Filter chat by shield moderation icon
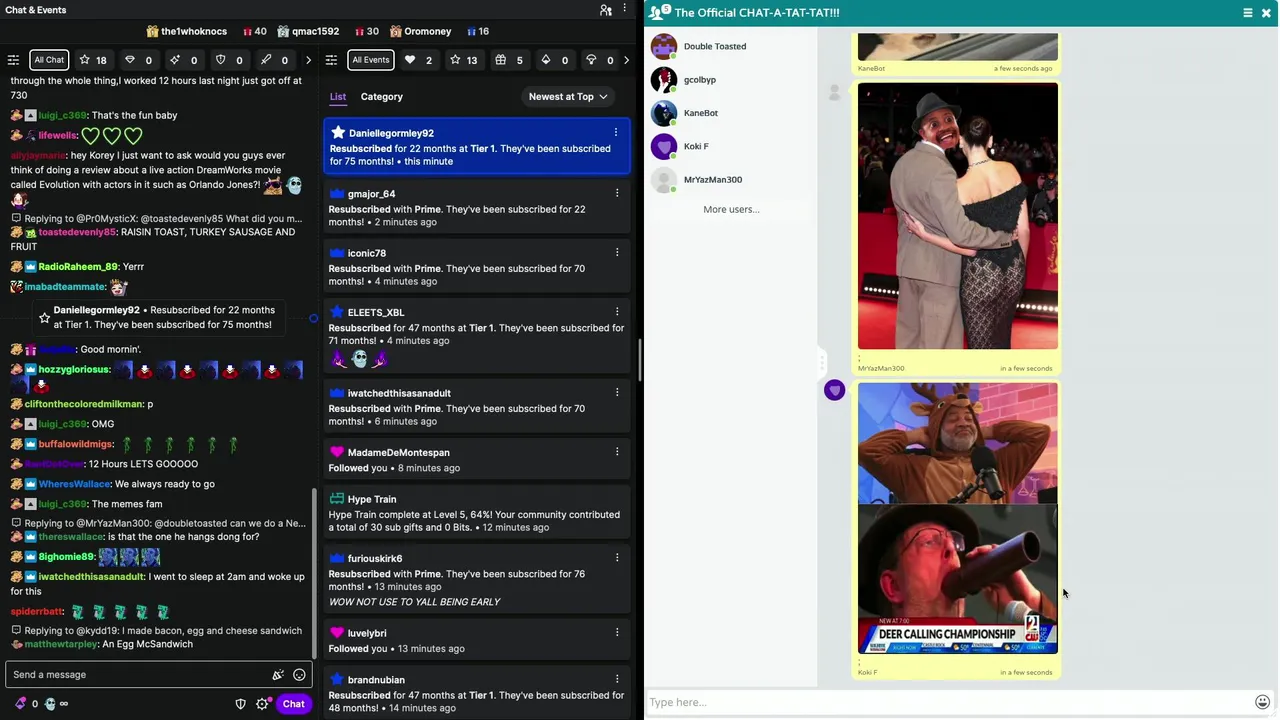This screenshot has width=1280, height=720. 229,60
